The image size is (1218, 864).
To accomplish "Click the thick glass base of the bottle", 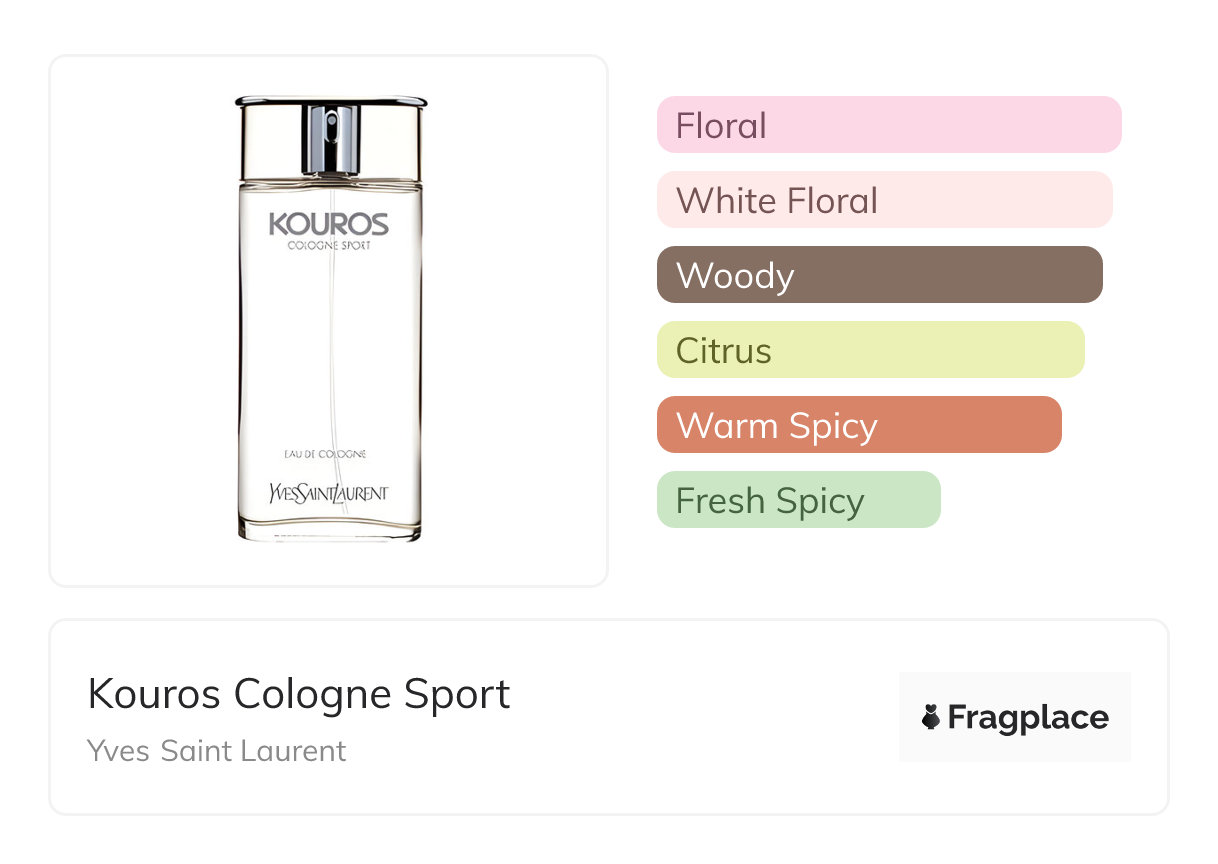I will (x=329, y=530).
